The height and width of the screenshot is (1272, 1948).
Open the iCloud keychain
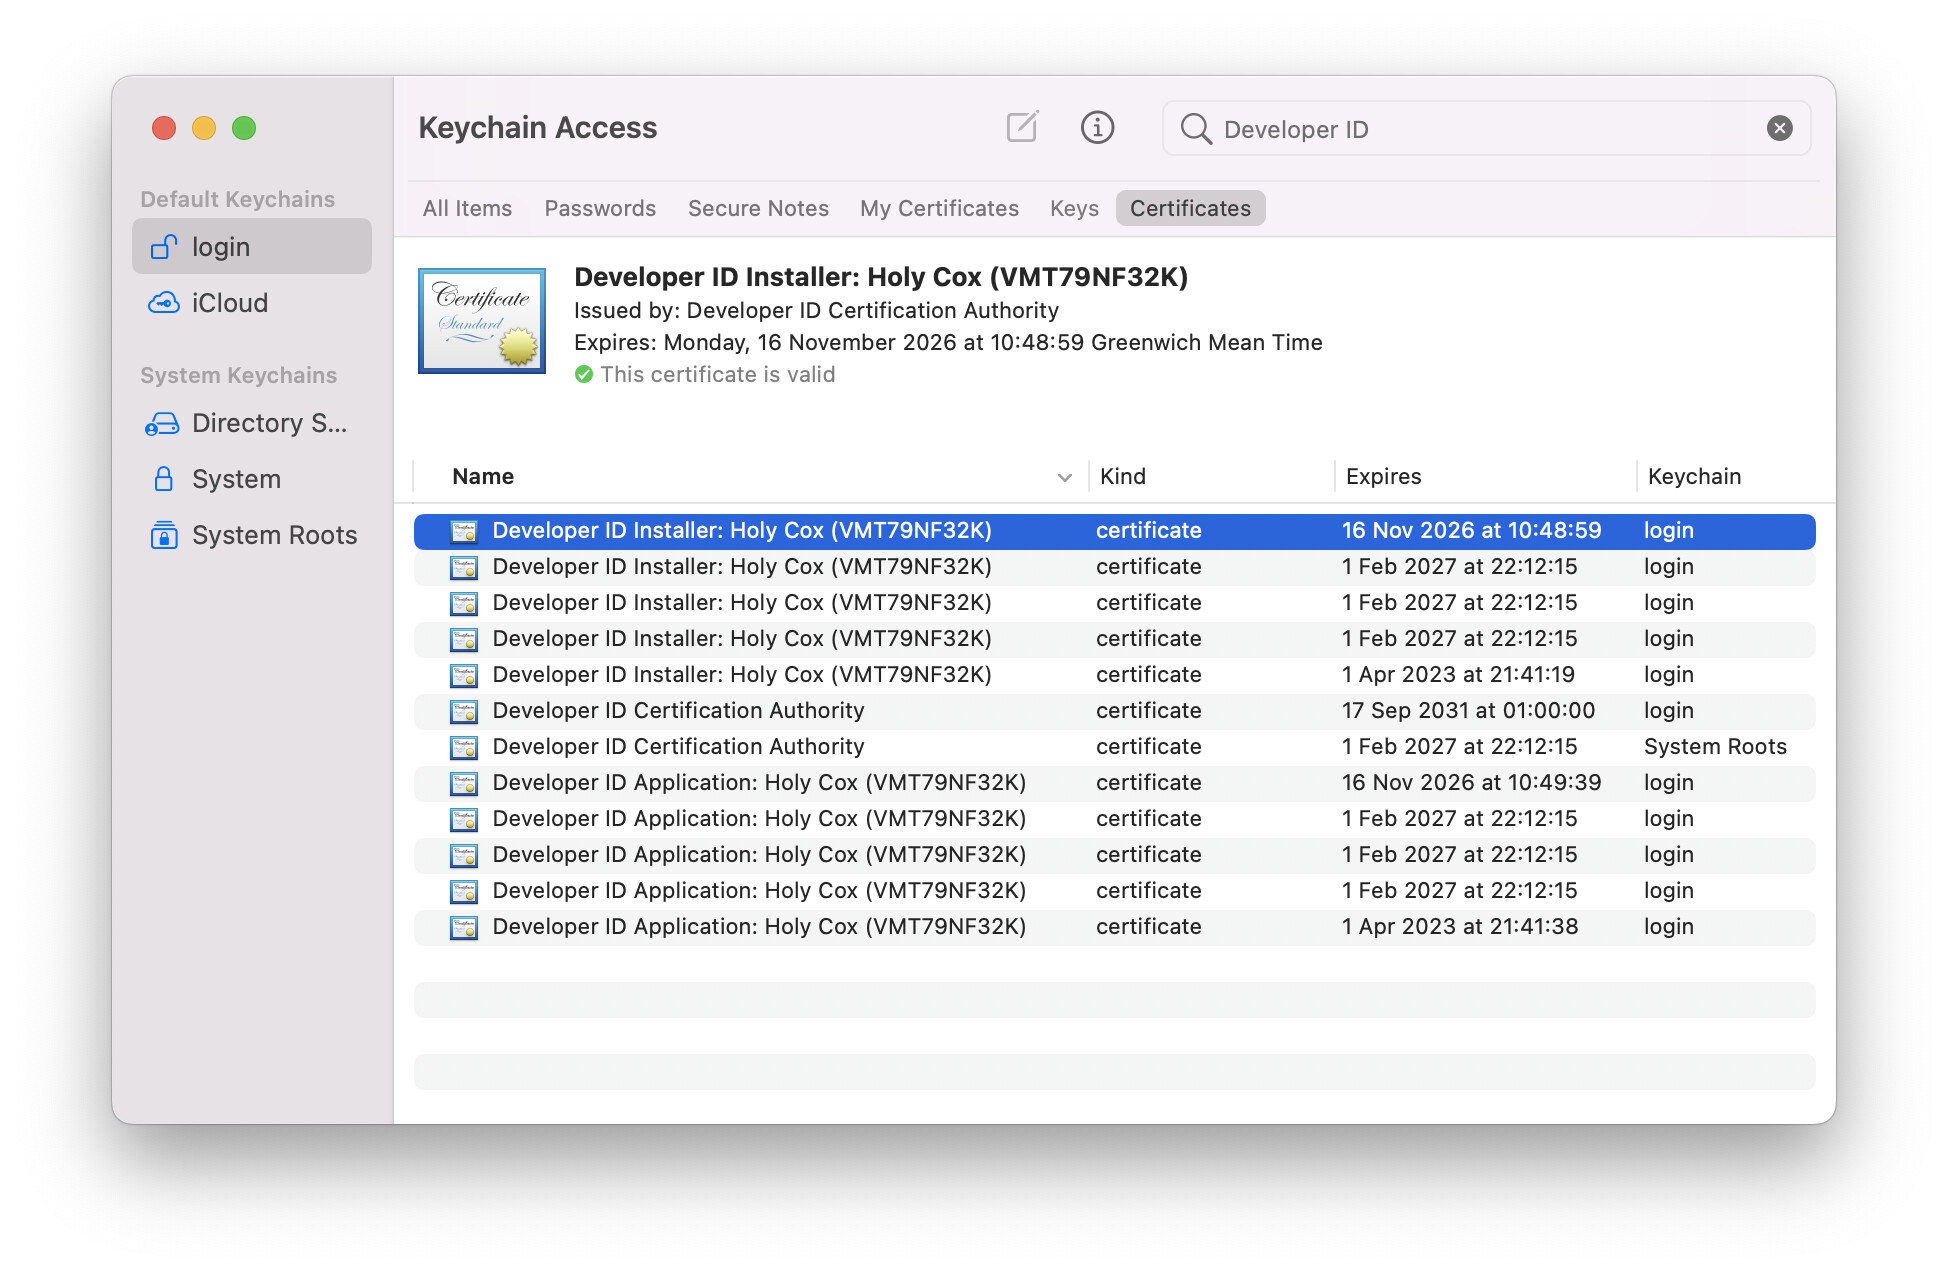coord(252,302)
